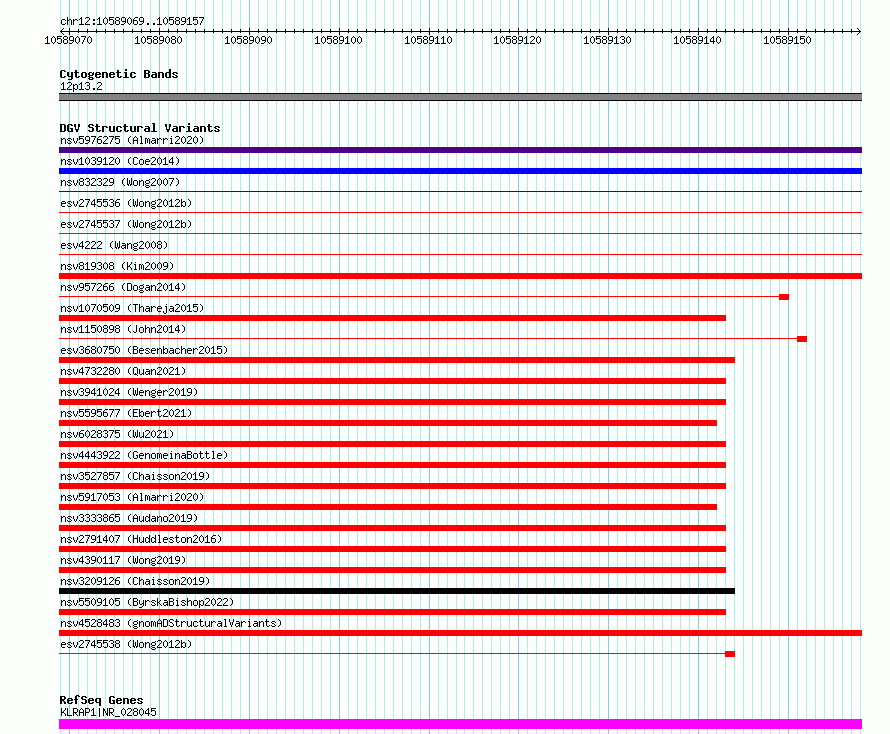Click the red nsv819308 variant bar

tap(460, 276)
